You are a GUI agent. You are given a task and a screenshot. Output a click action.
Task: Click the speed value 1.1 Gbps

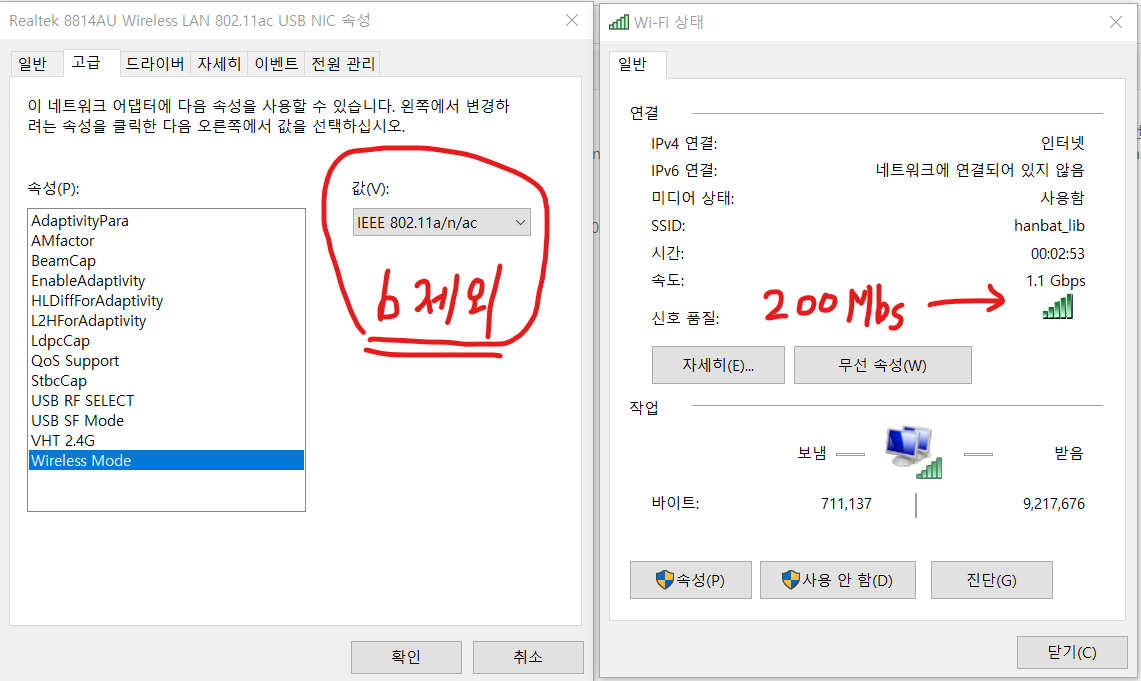[1056, 281]
